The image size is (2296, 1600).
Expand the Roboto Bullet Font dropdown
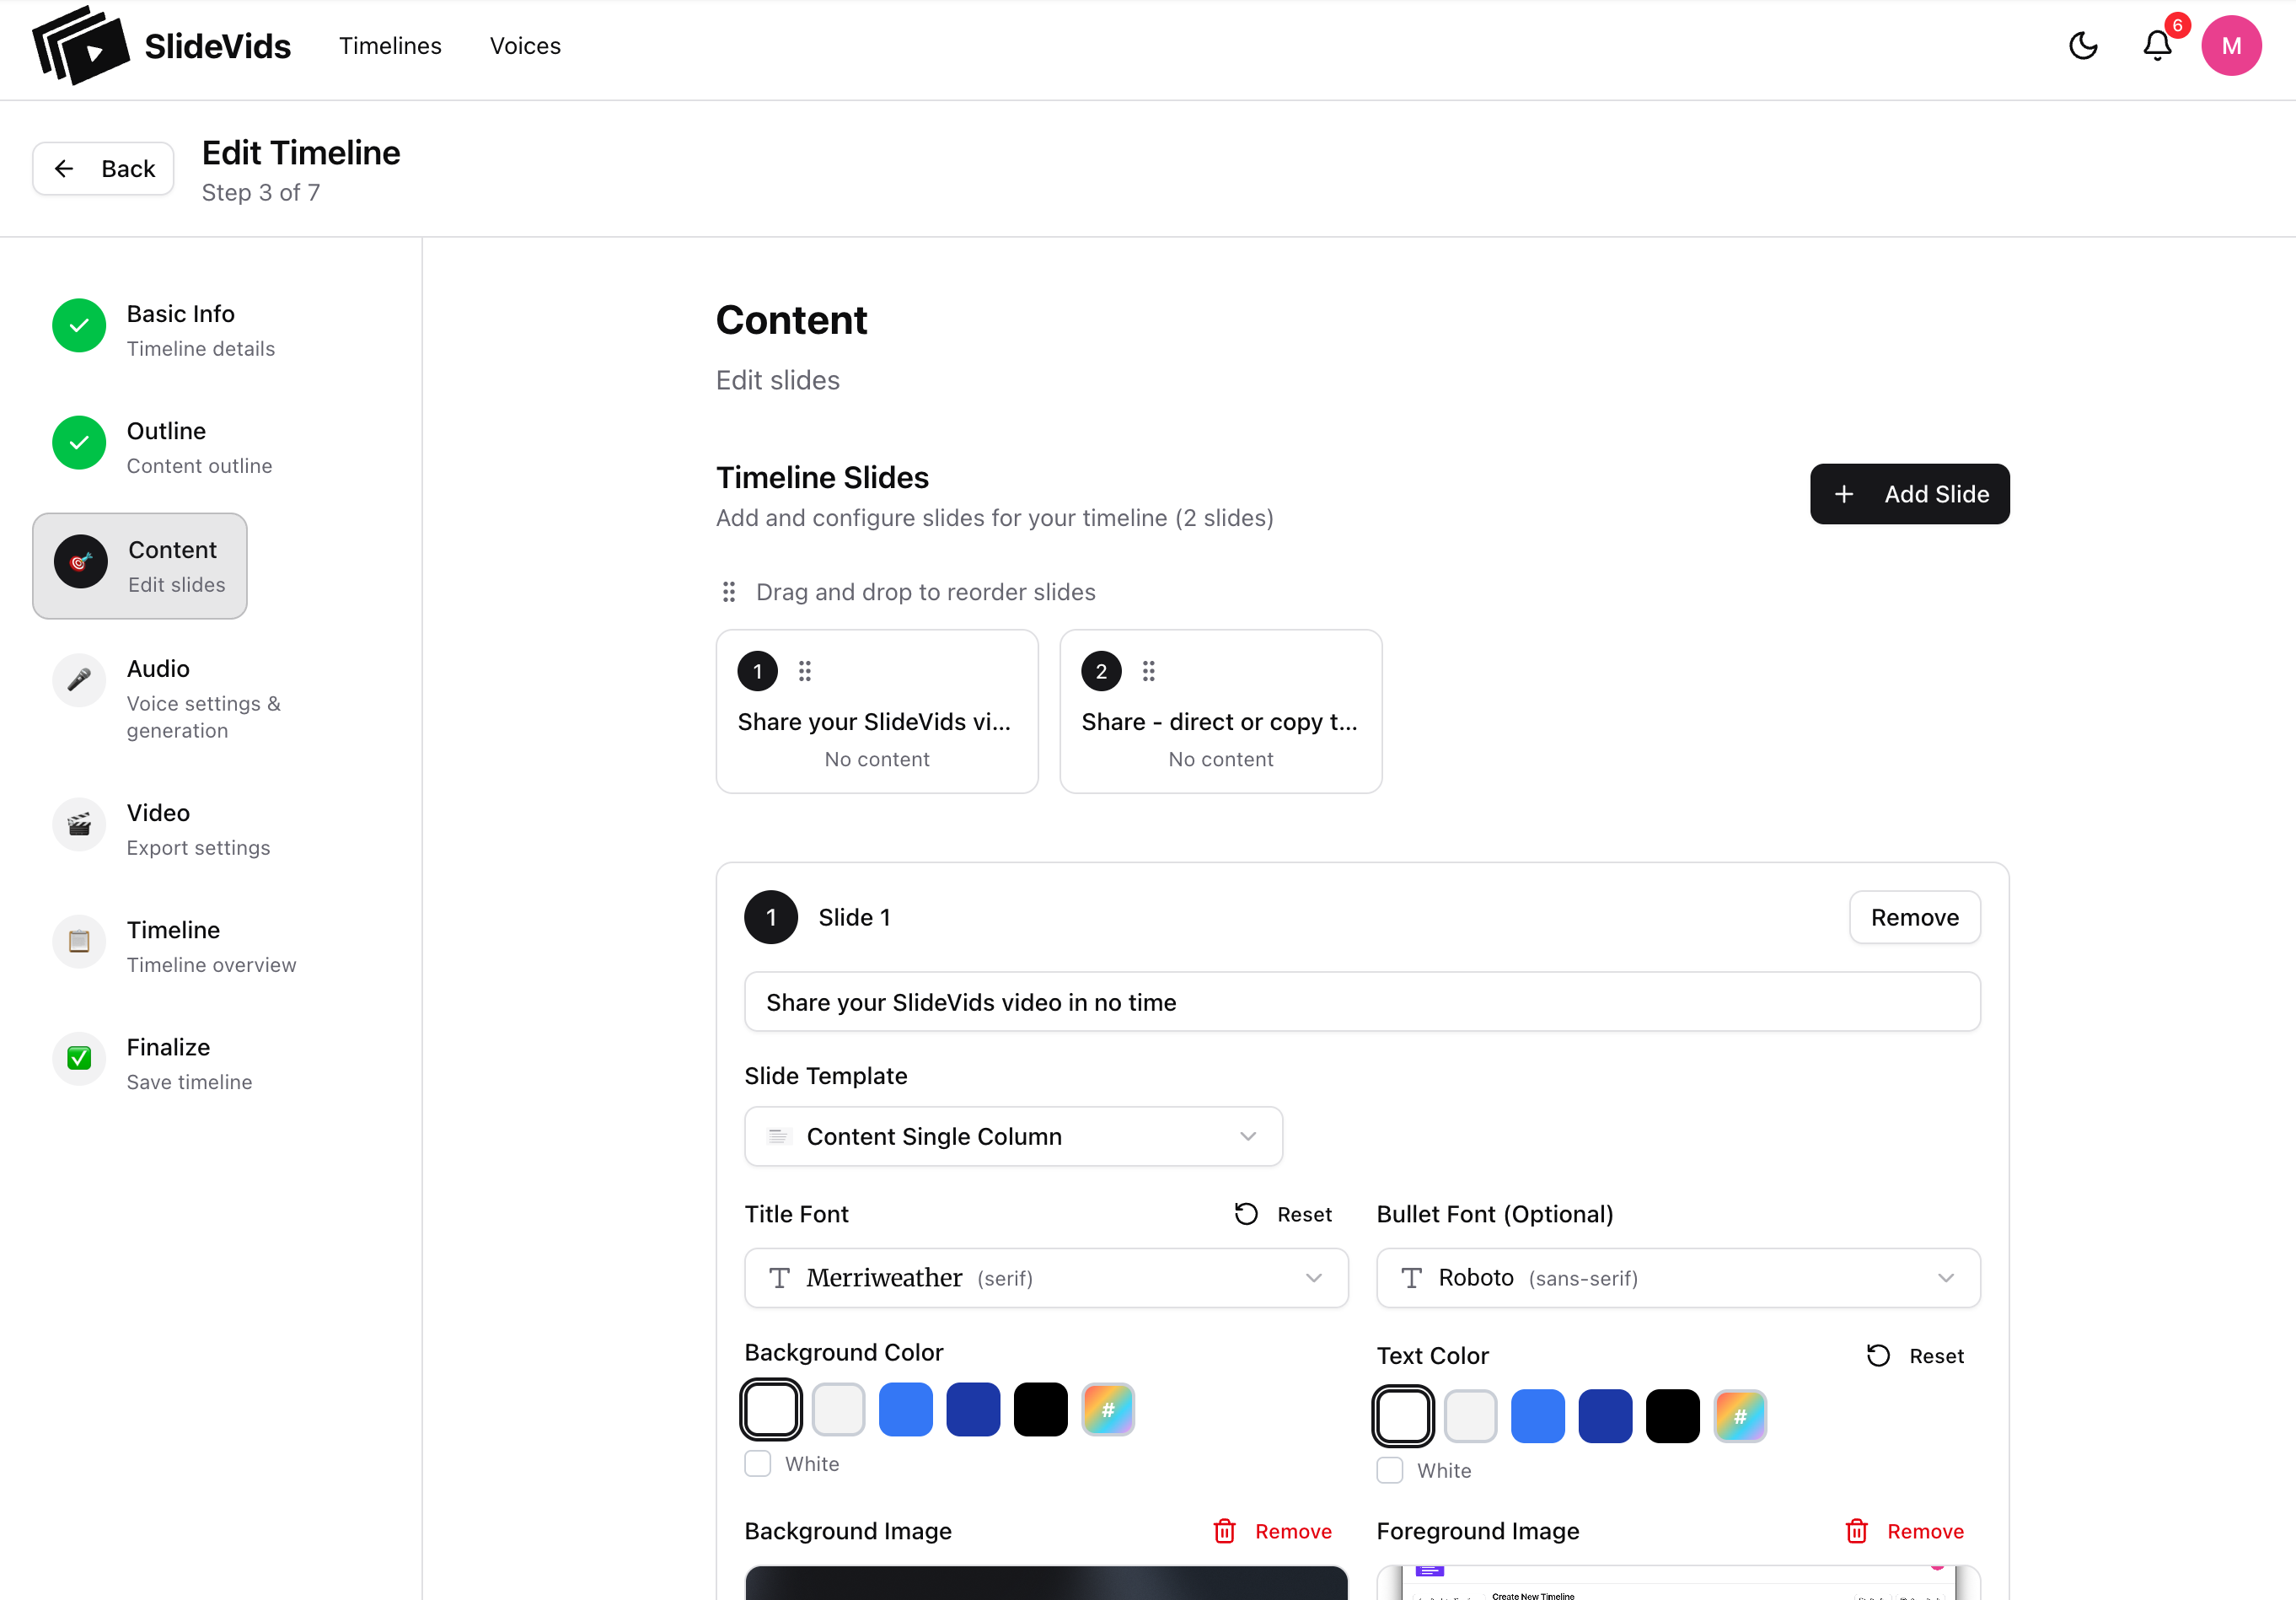pyautogui.click(x=1677, y=1278)
